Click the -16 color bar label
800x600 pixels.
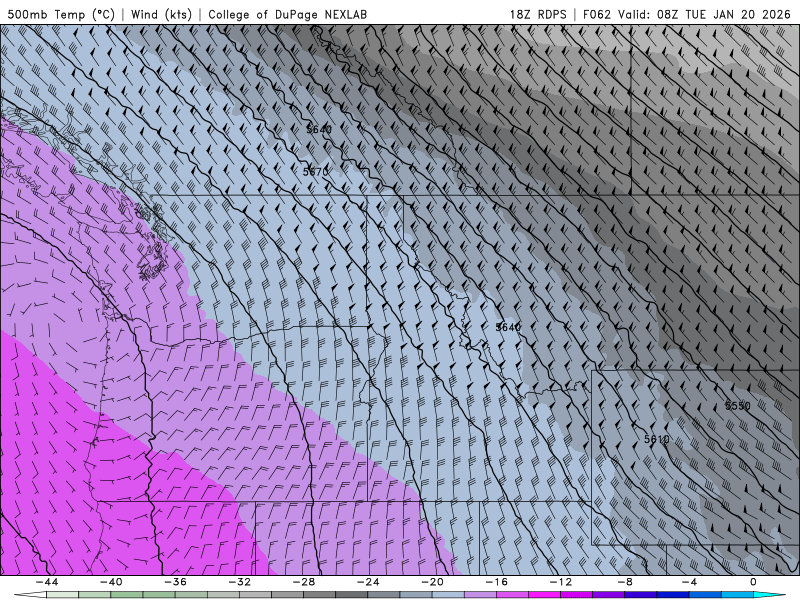(x=496, y=582)
